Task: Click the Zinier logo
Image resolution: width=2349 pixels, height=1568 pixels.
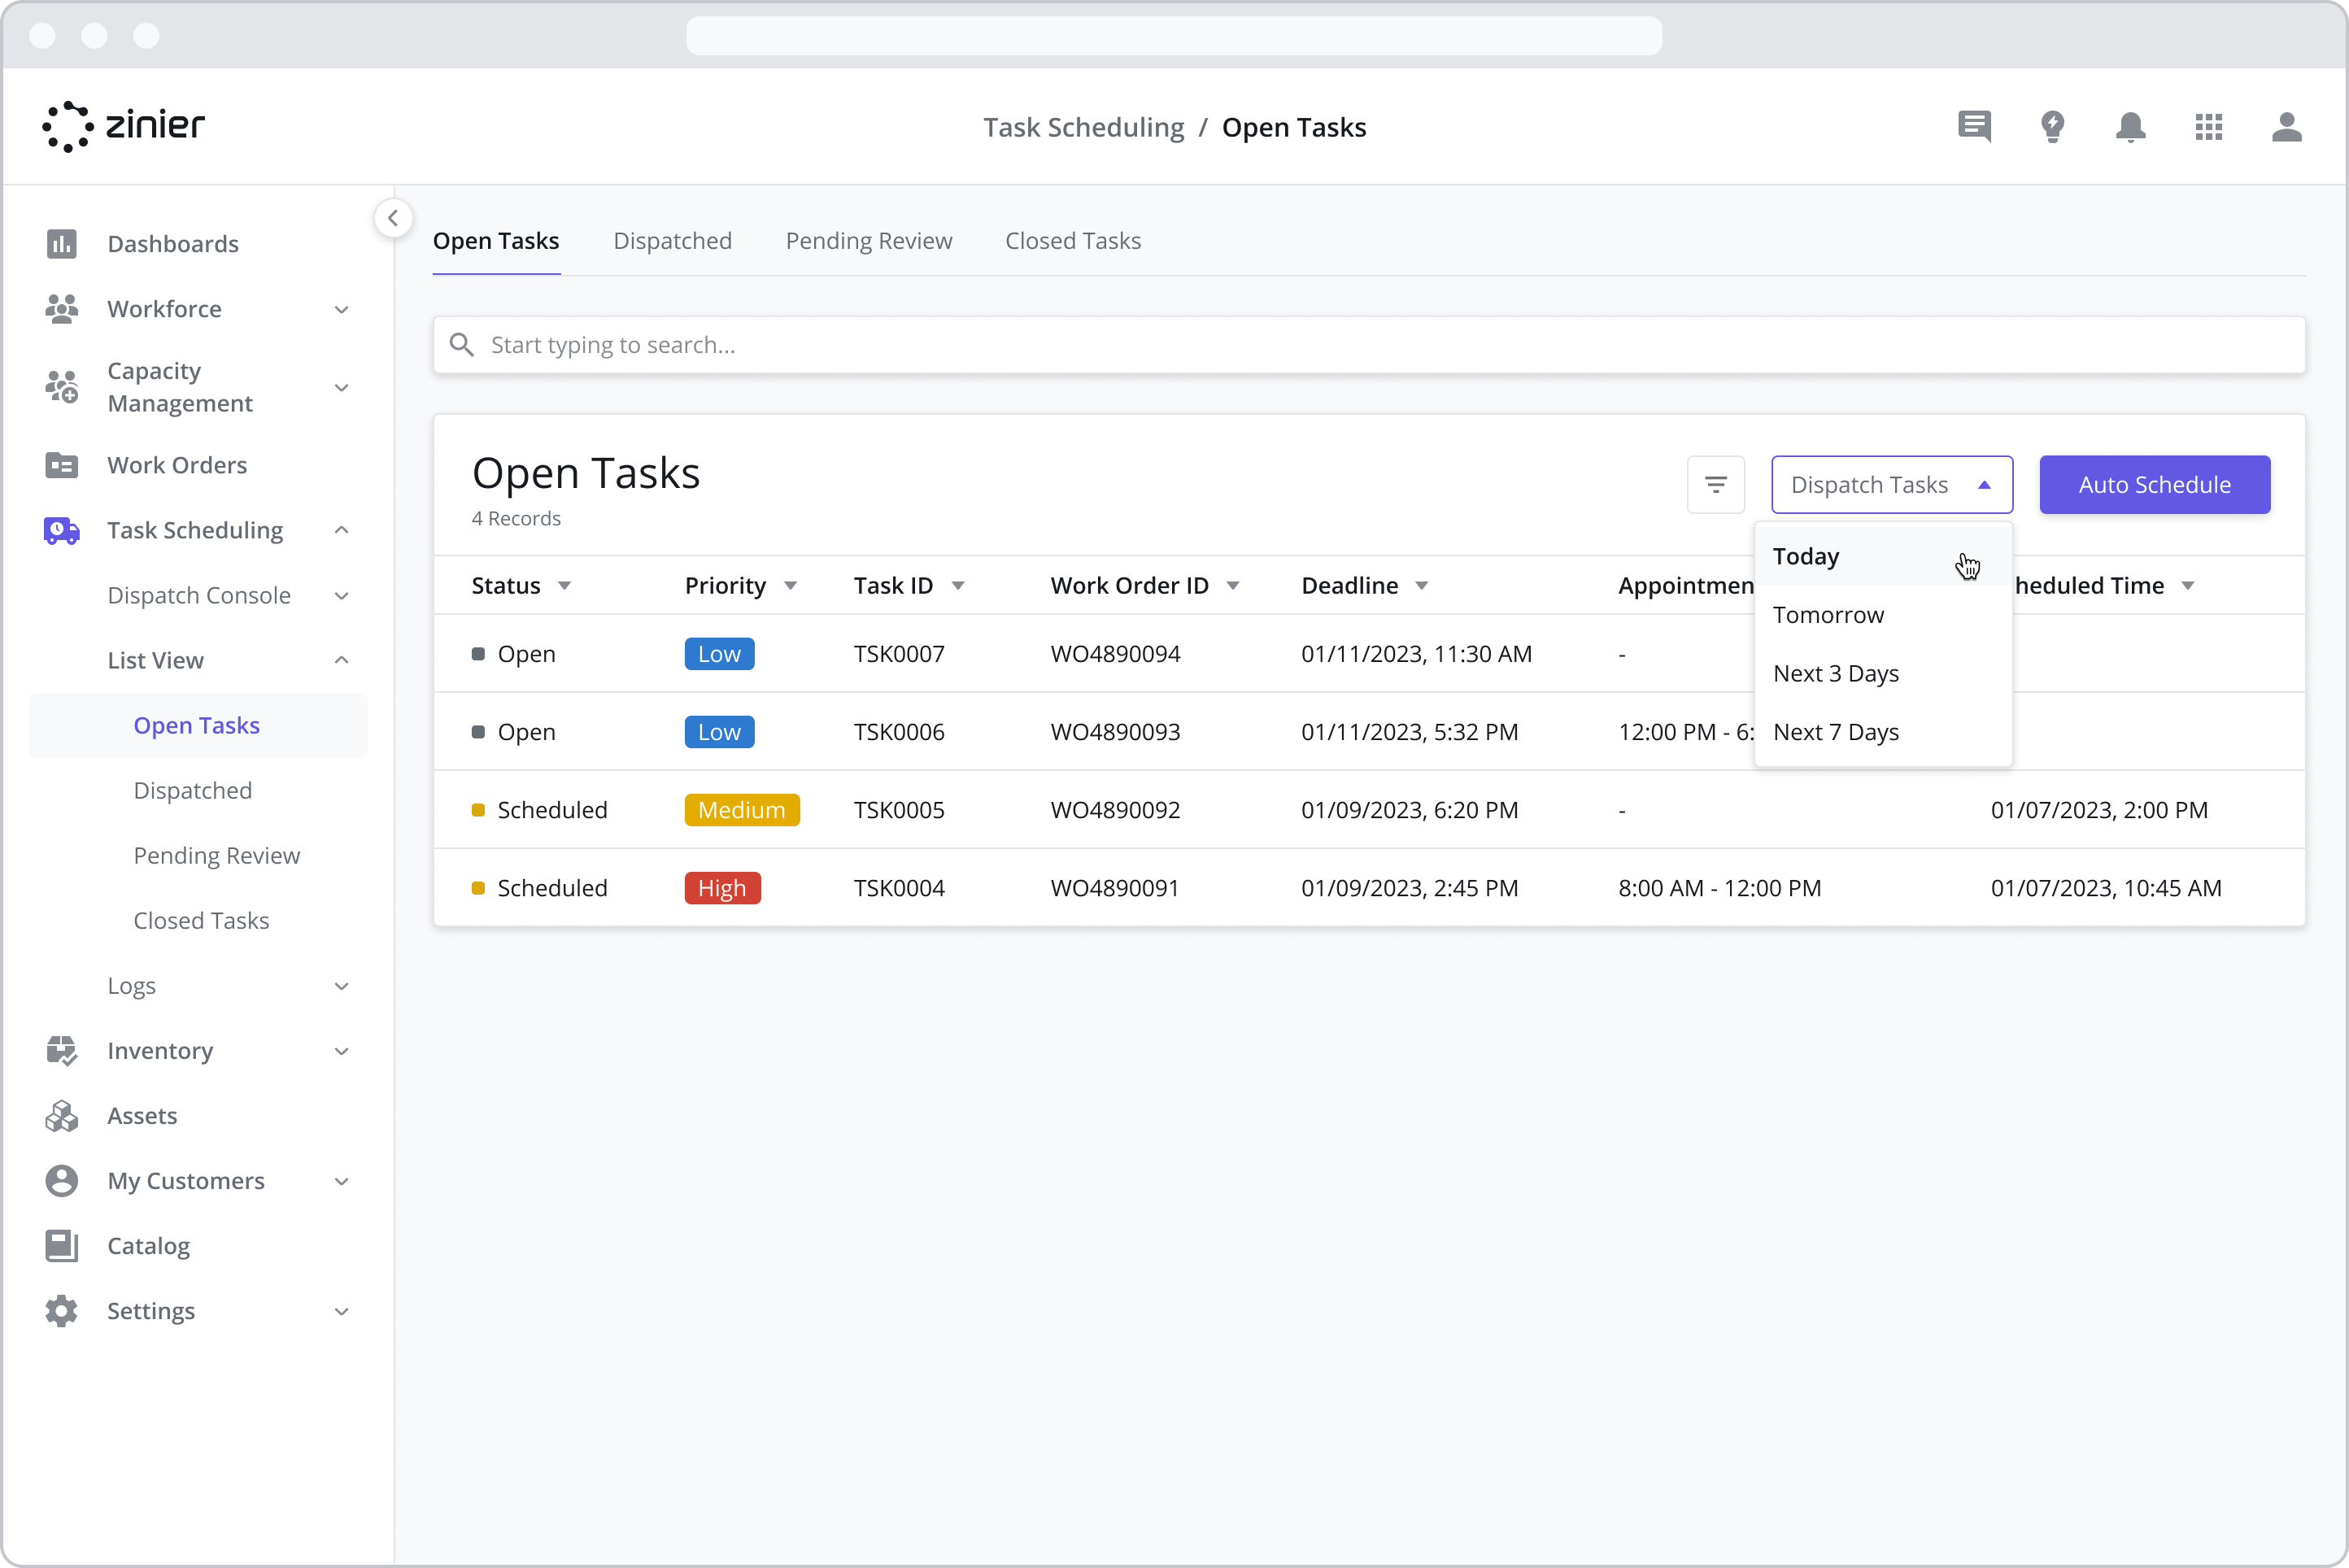Action: (x=124, y=126)
